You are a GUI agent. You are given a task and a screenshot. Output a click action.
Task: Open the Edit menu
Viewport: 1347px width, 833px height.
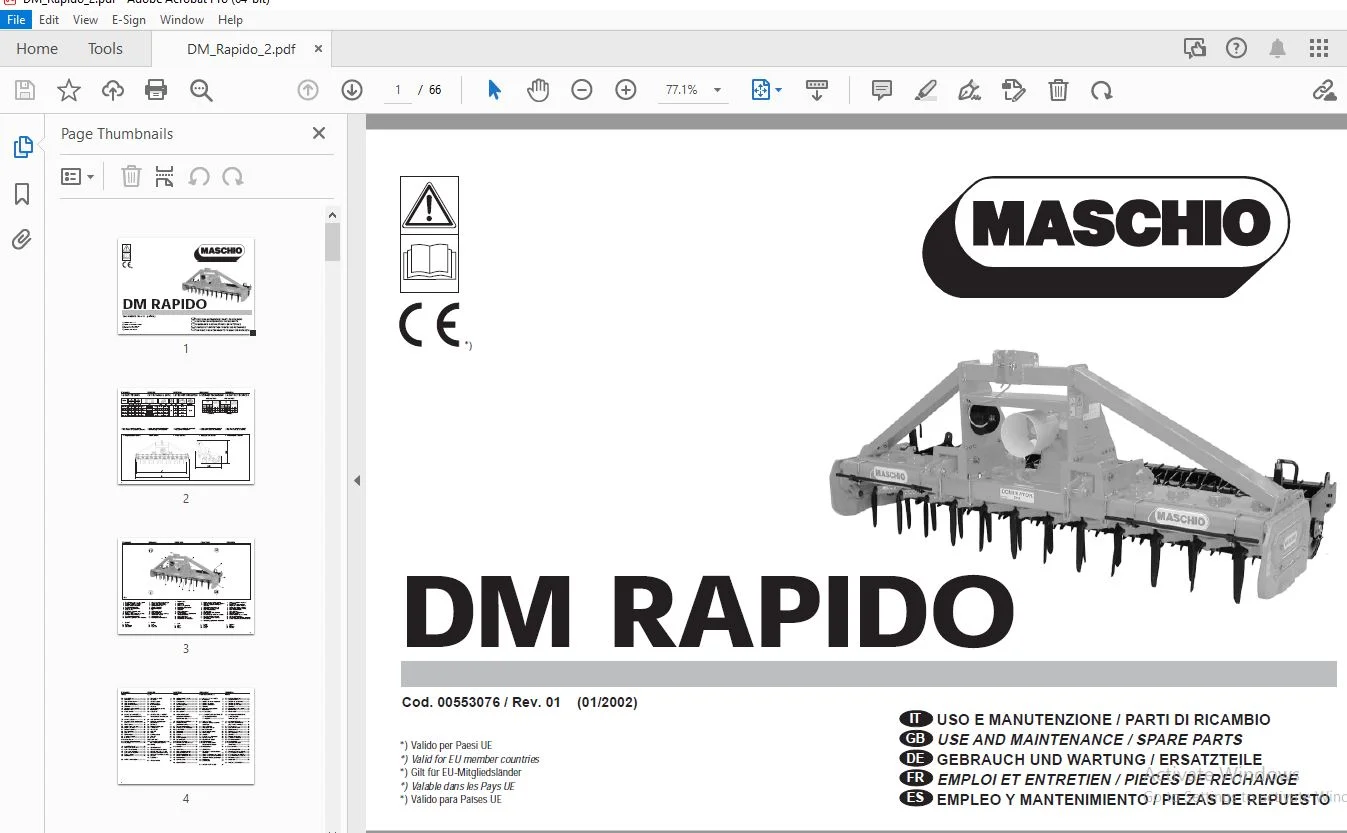[49, 19]
